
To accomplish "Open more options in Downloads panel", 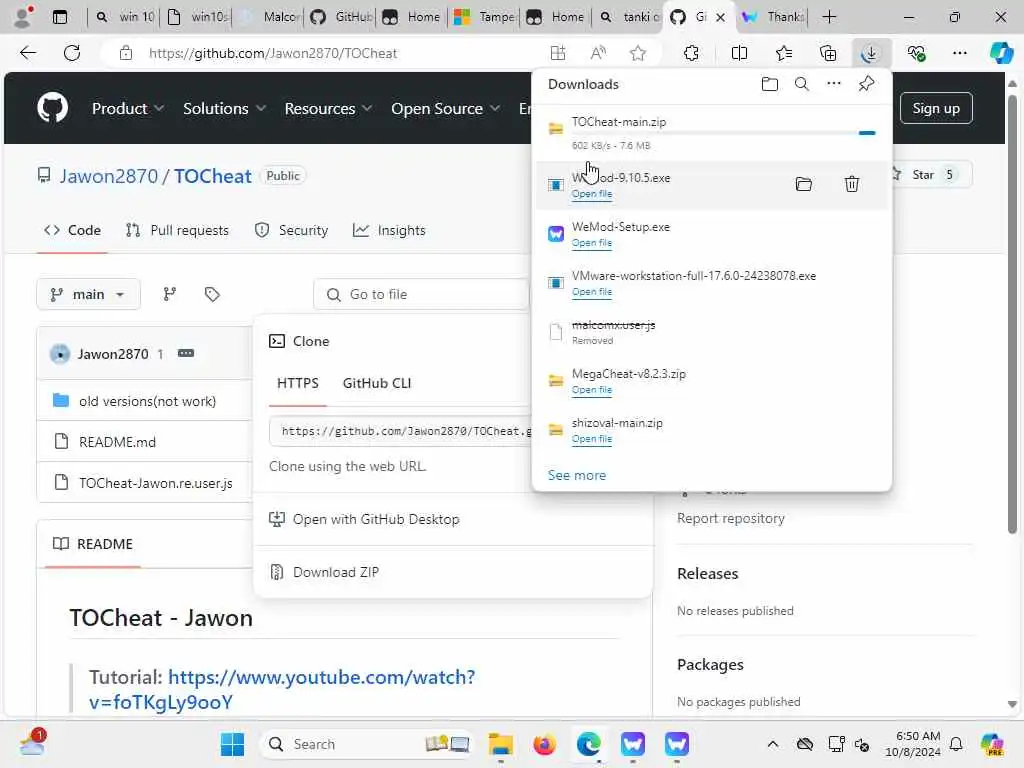I will pos(833,84).
